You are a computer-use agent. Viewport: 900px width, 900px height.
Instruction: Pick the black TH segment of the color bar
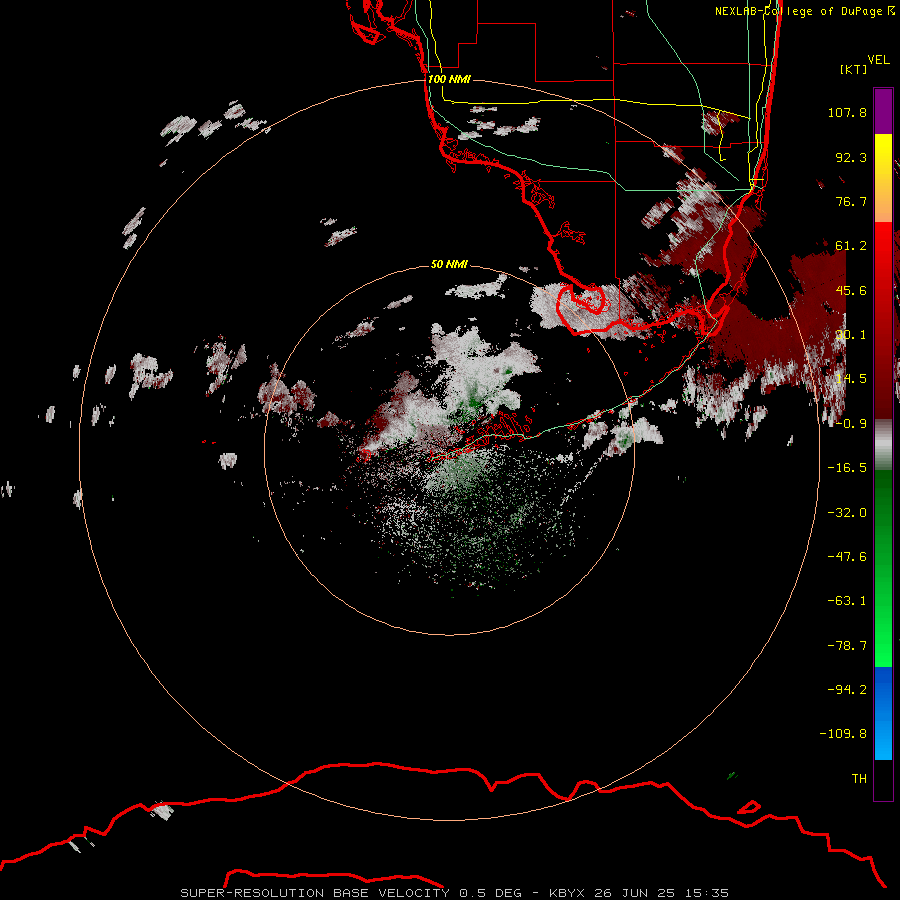[x=883, y=779]
